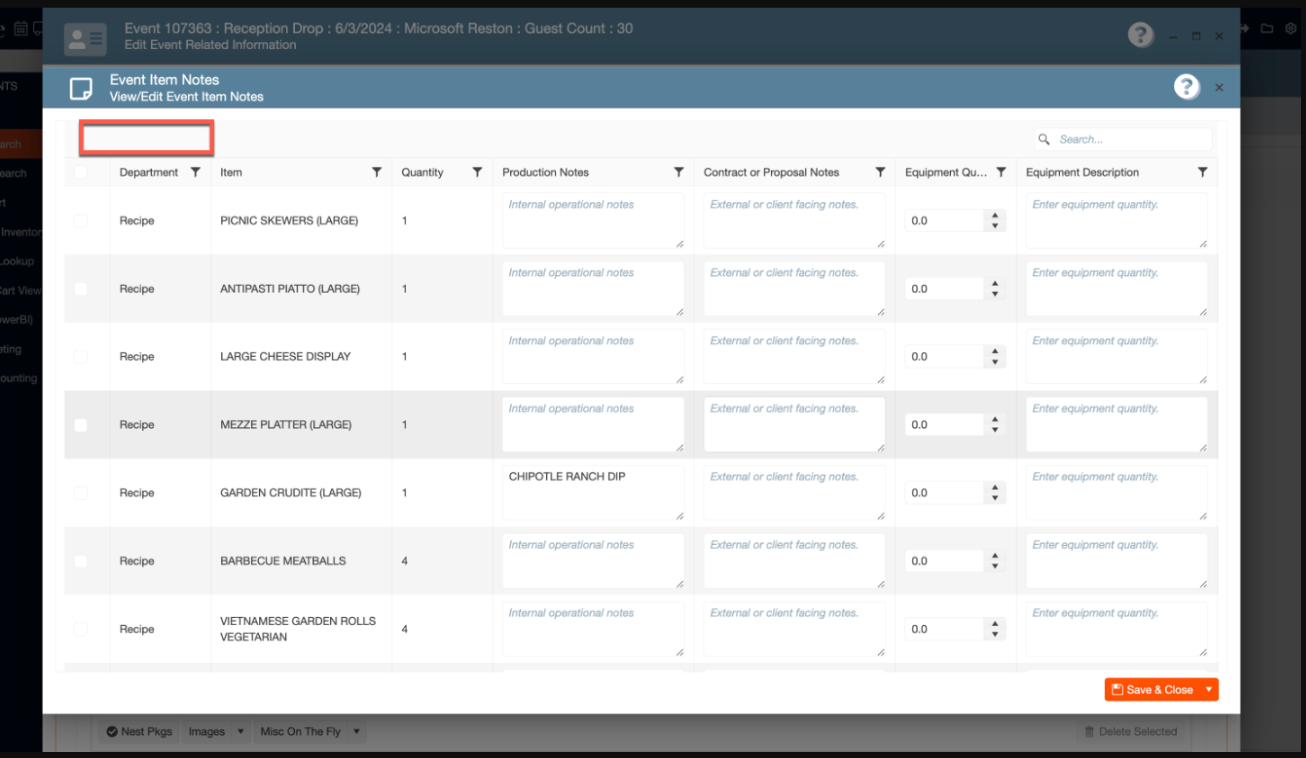Click Contract or Proposal Notes filter icon
The width and height of the screenshot is (1306, 758).
point(880,172)
